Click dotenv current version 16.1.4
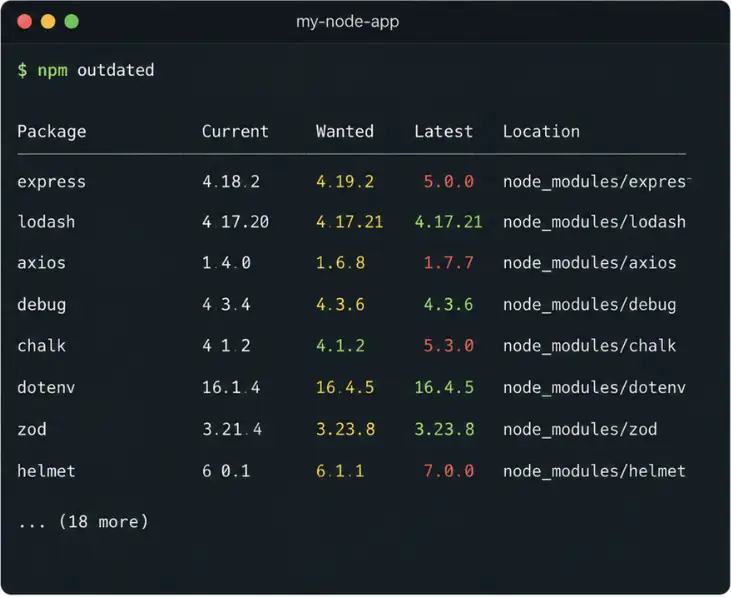 click(x=231, y=387)
